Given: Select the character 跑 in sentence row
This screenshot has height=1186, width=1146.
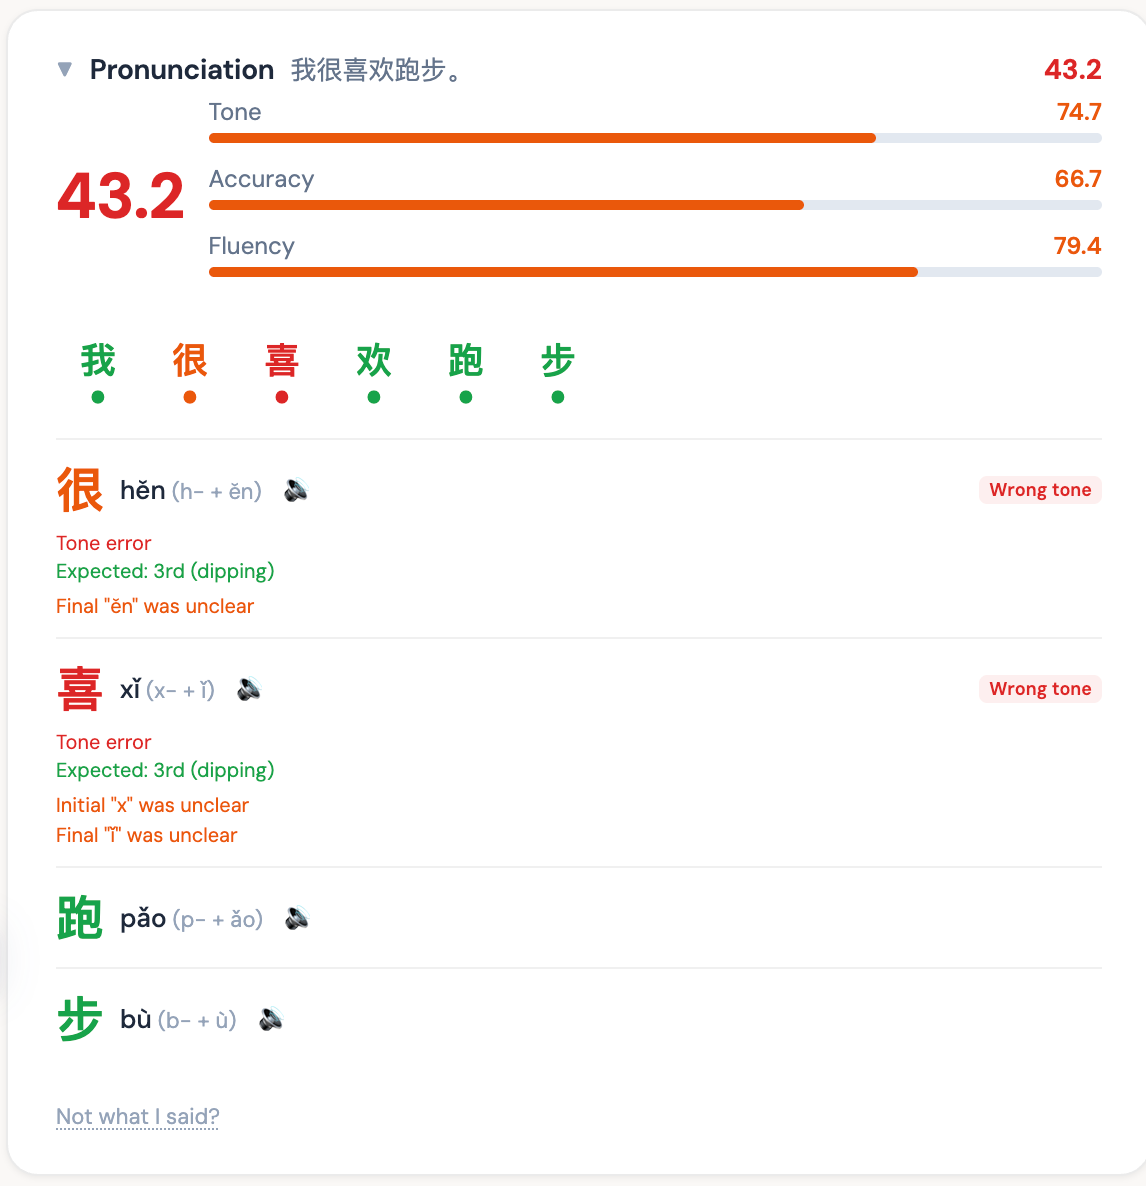Looking at the screenshot, I should [466, 361].
